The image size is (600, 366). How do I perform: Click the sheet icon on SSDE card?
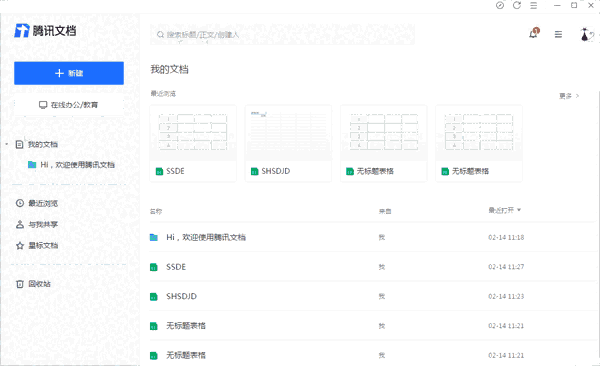159,172
